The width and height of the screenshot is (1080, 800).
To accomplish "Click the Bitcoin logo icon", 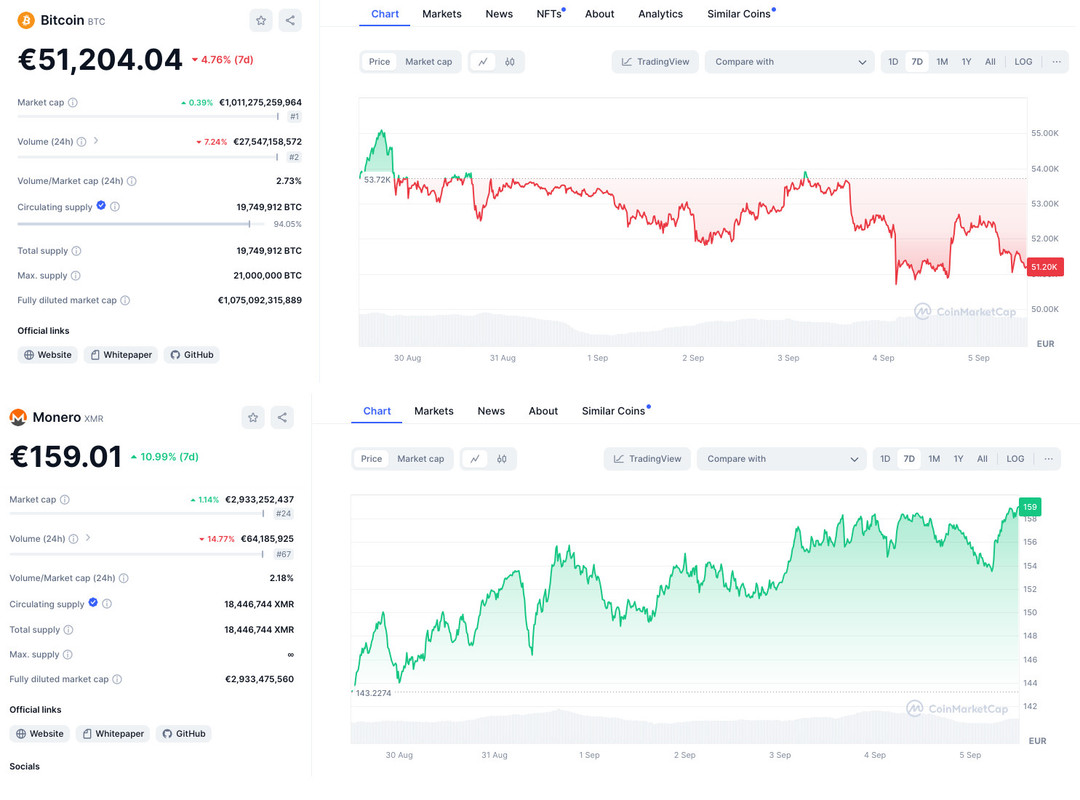I will [26, 21].
